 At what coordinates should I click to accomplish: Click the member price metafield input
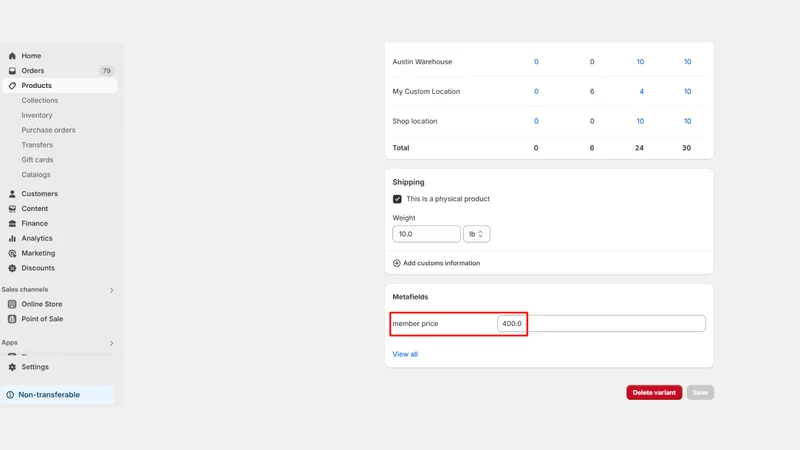(602, 323)
